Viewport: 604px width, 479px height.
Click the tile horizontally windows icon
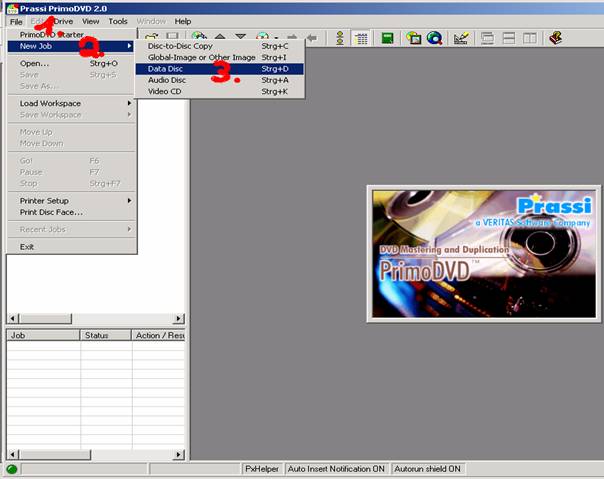click(508, 38)
